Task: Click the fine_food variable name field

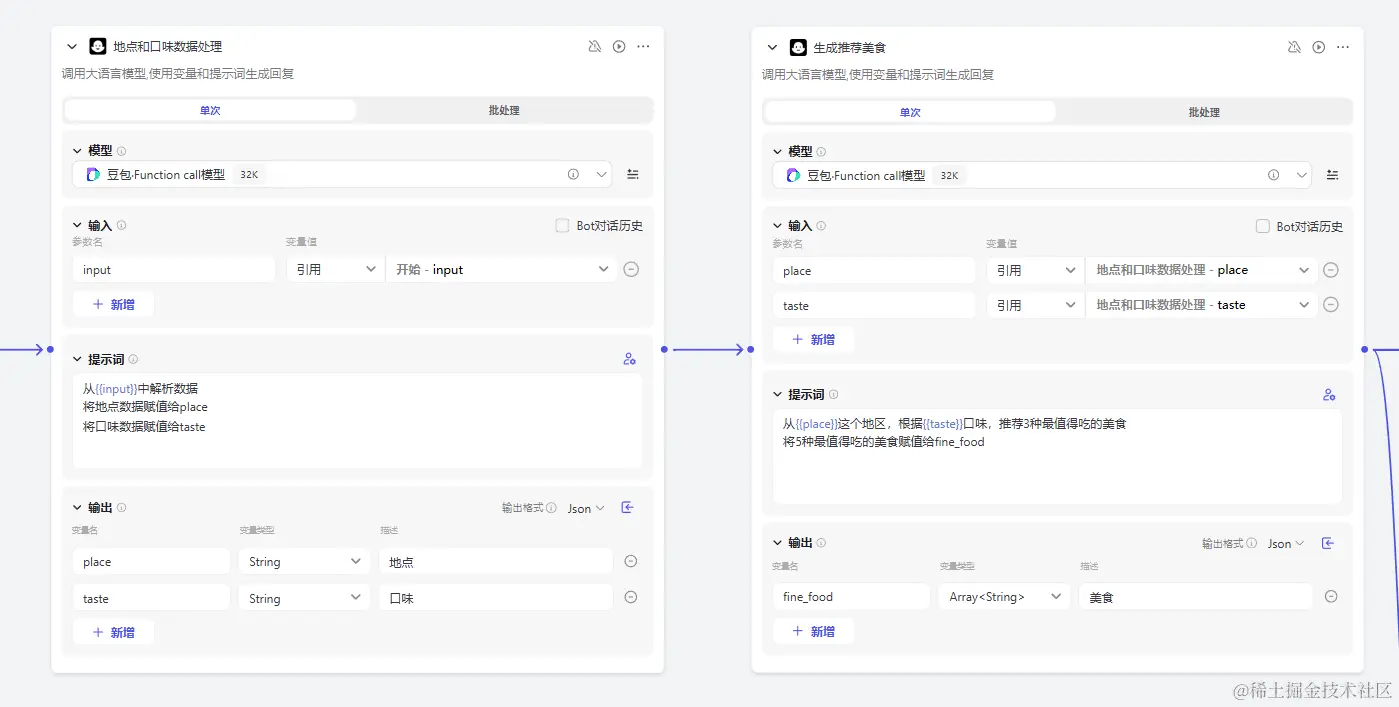Action: tap(851, 597)
